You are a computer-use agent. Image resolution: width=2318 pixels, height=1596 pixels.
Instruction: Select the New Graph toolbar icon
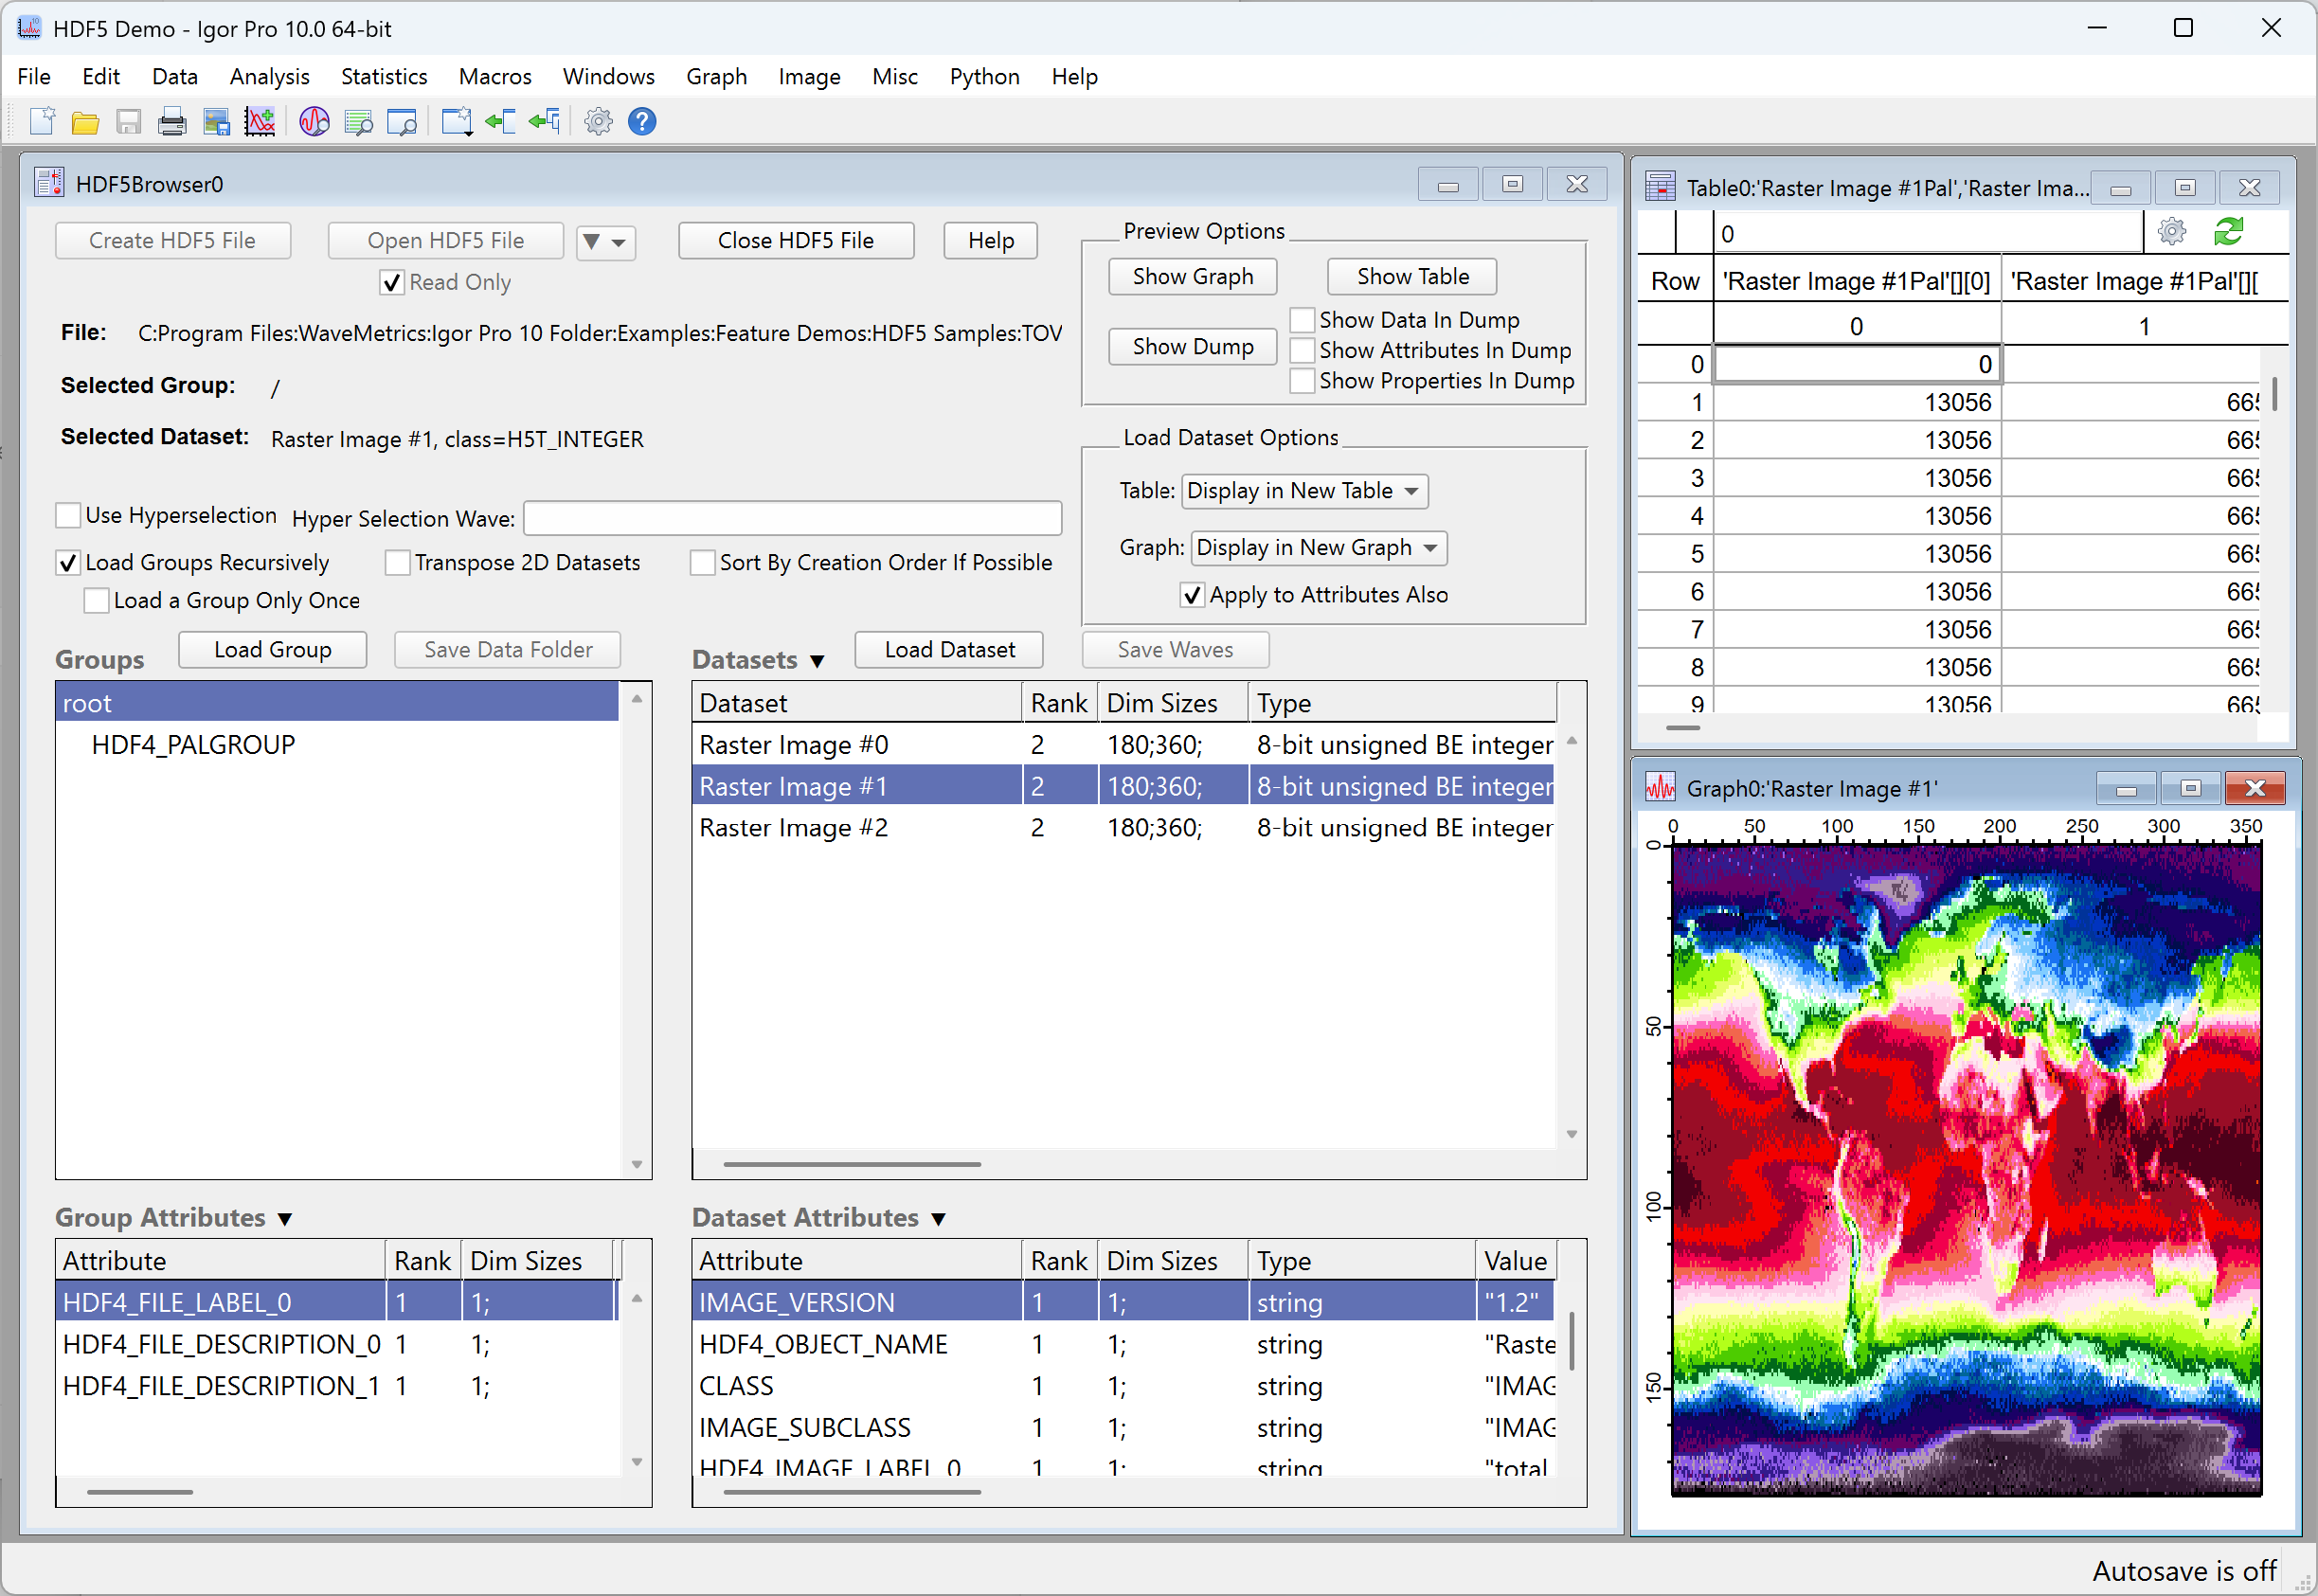260,121
